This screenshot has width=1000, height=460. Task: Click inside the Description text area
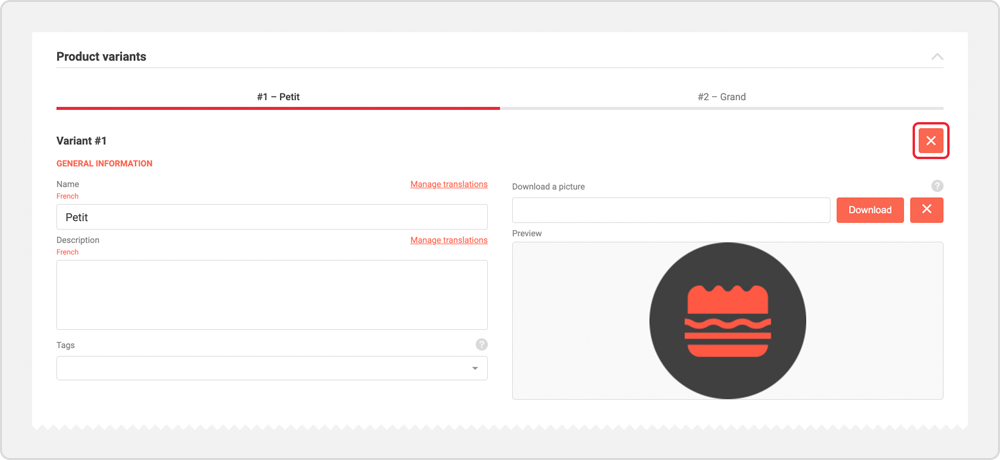click(271, 295)
